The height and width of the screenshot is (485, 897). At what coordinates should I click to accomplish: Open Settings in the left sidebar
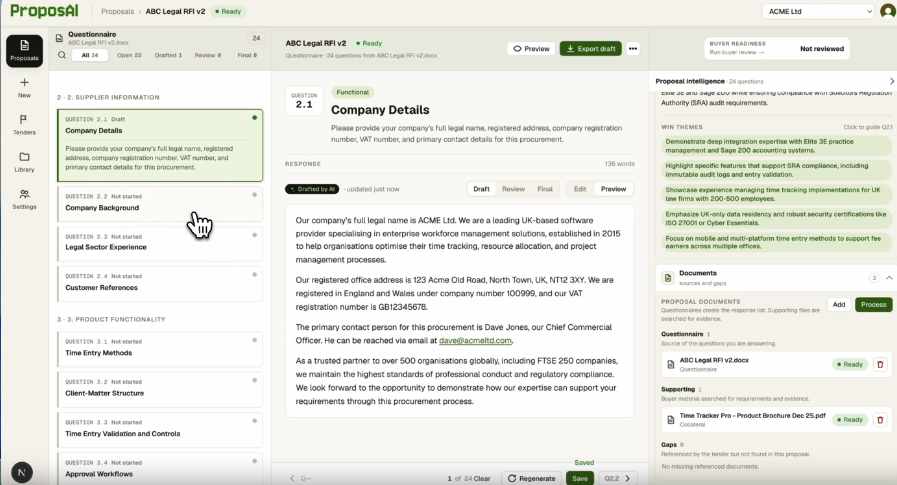24,198
